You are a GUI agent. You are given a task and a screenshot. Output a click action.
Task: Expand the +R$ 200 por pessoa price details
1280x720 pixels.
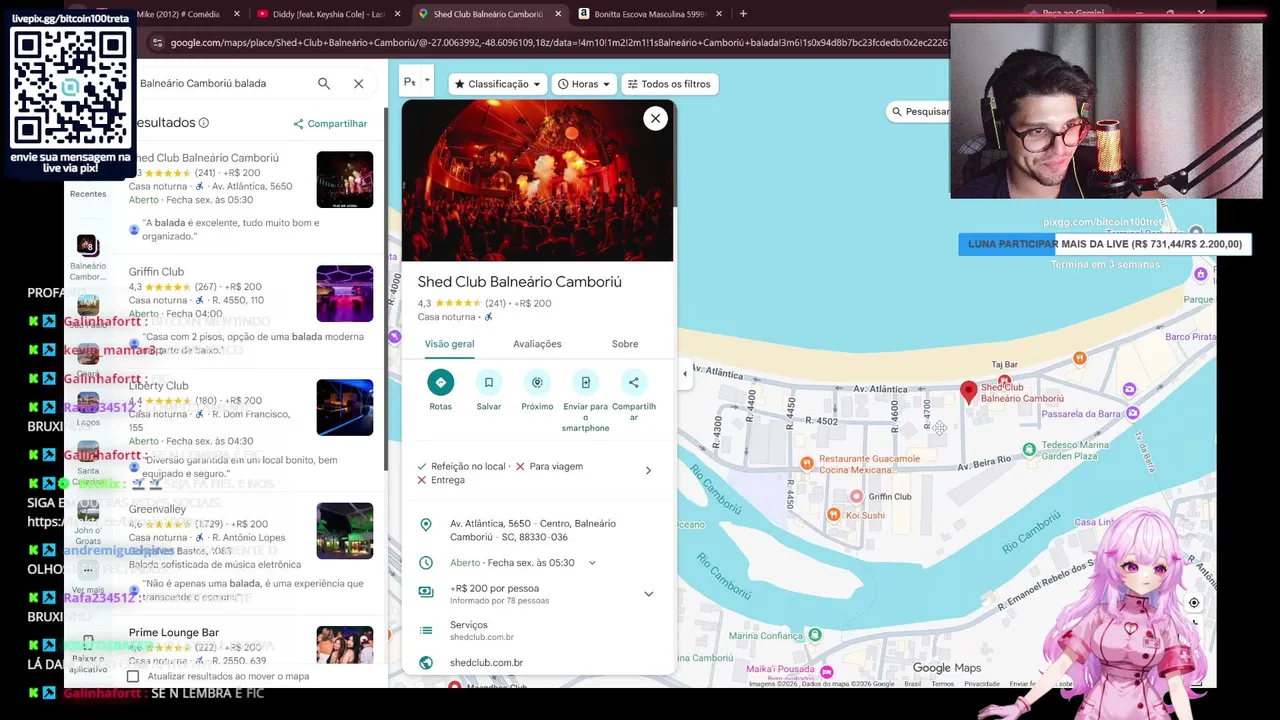click(x=648, y=594)
